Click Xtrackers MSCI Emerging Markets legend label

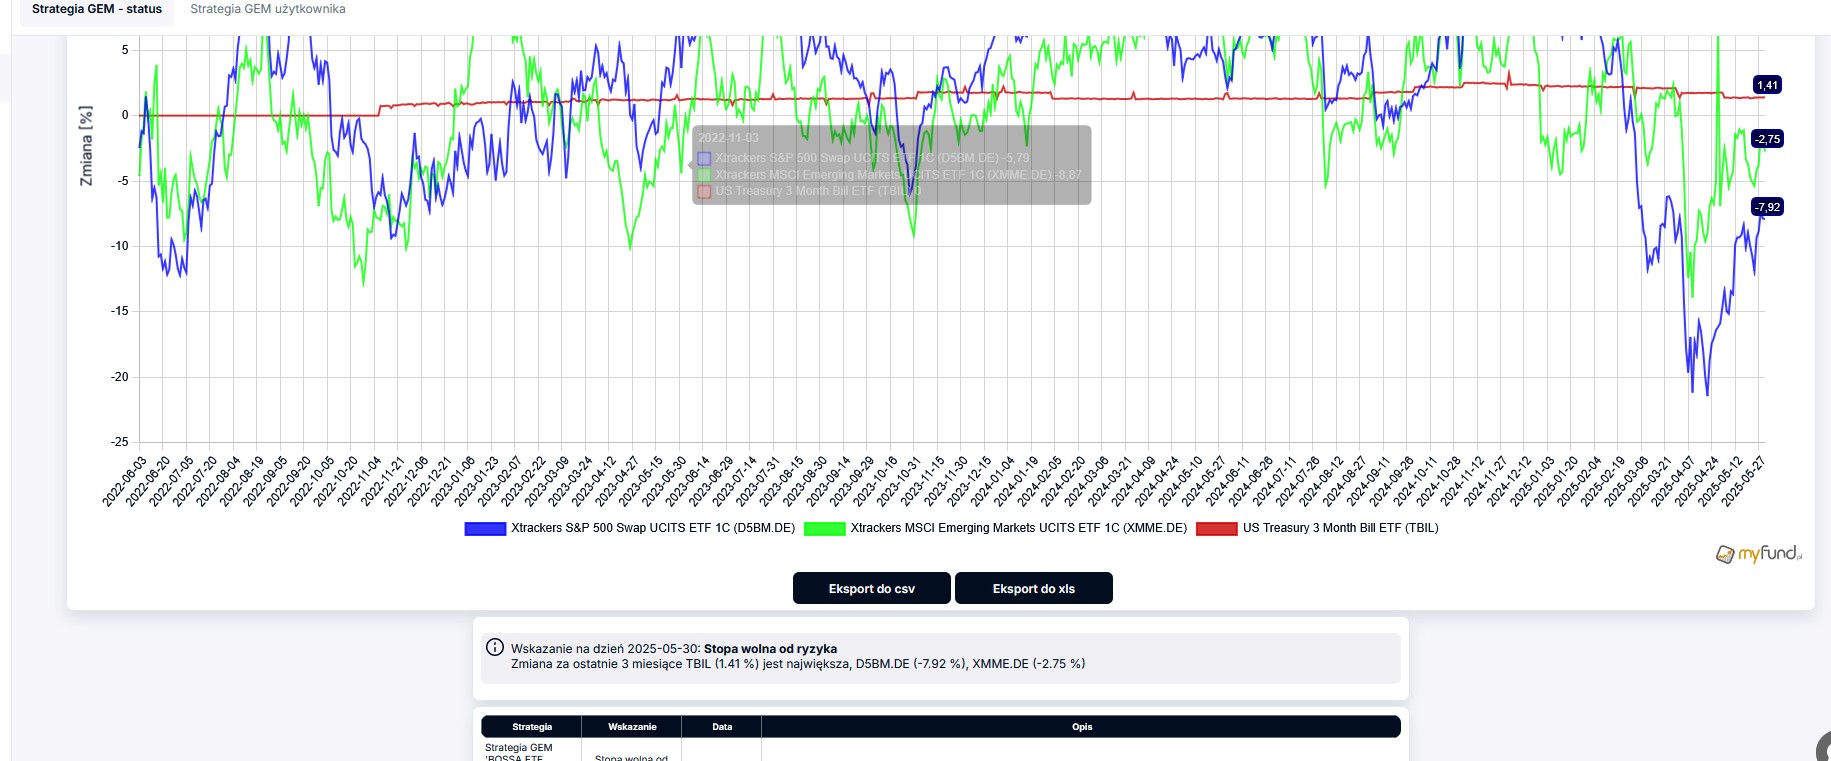click(x=1019, y=528)
